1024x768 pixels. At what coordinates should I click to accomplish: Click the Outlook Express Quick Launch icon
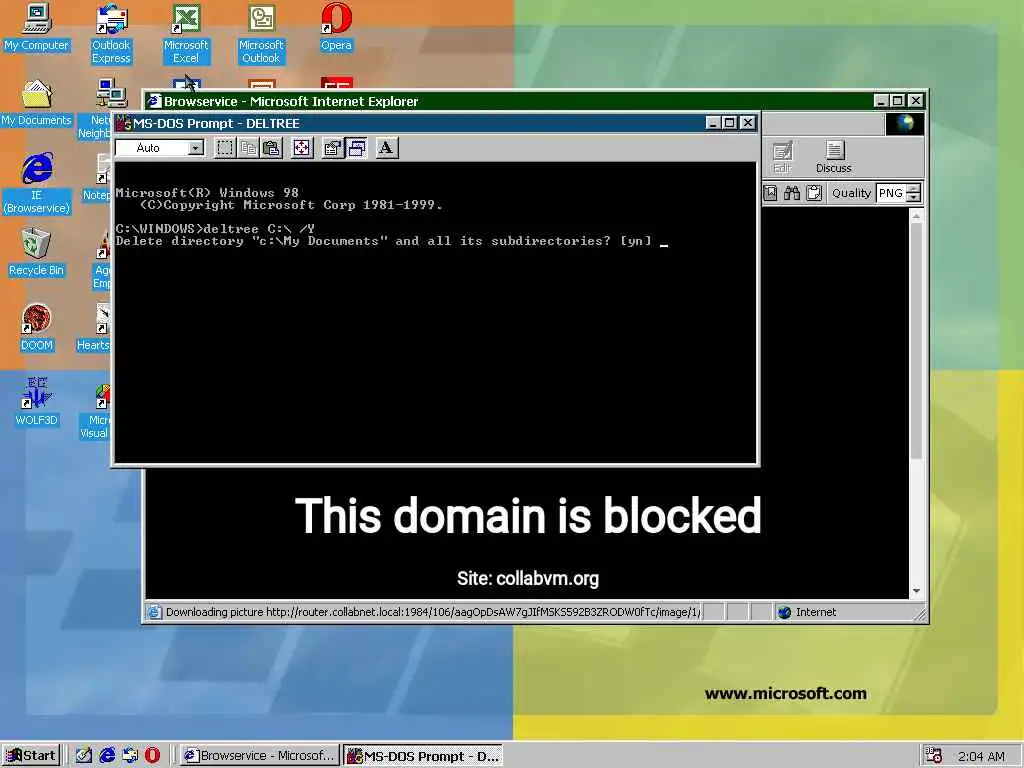pyautogui.click(x=130, y=756)
